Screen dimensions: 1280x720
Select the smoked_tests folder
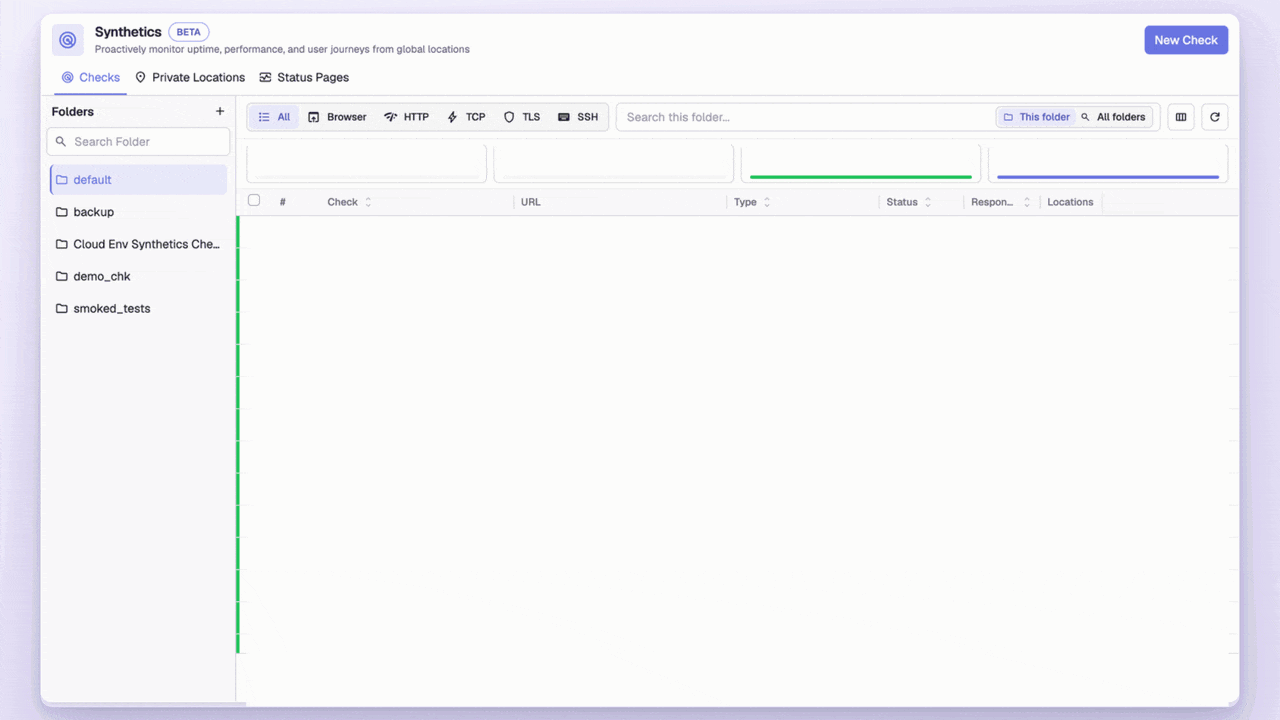coord(138,308)
